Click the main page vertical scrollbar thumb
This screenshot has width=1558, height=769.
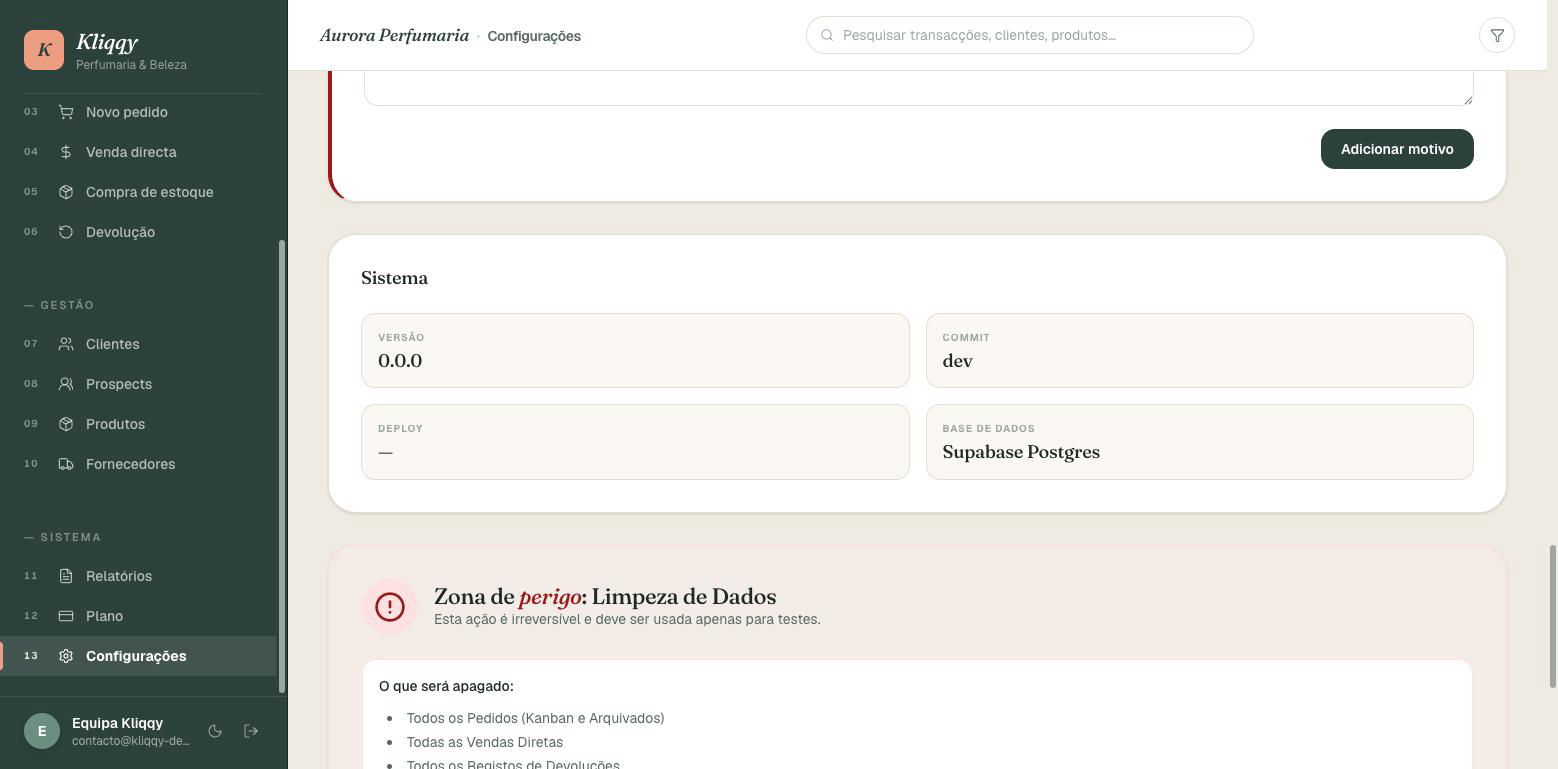pos(1553,616)
